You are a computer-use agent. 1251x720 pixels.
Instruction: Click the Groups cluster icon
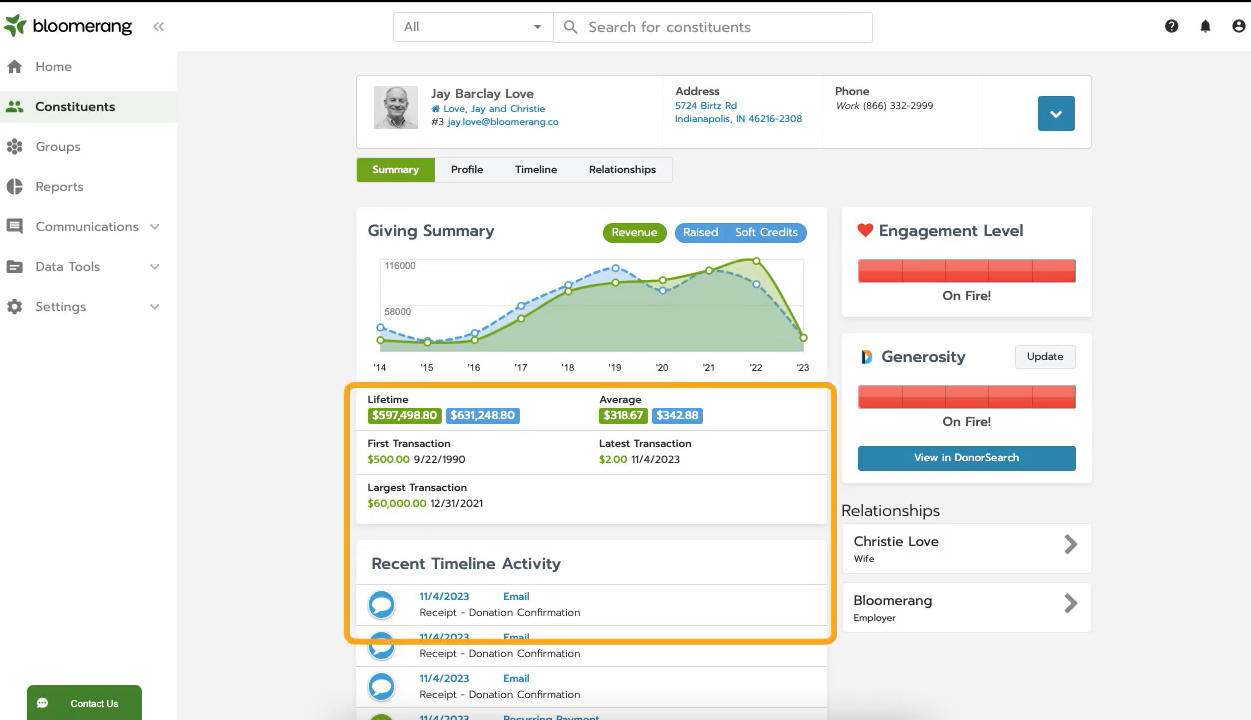[x=14, y=147]
